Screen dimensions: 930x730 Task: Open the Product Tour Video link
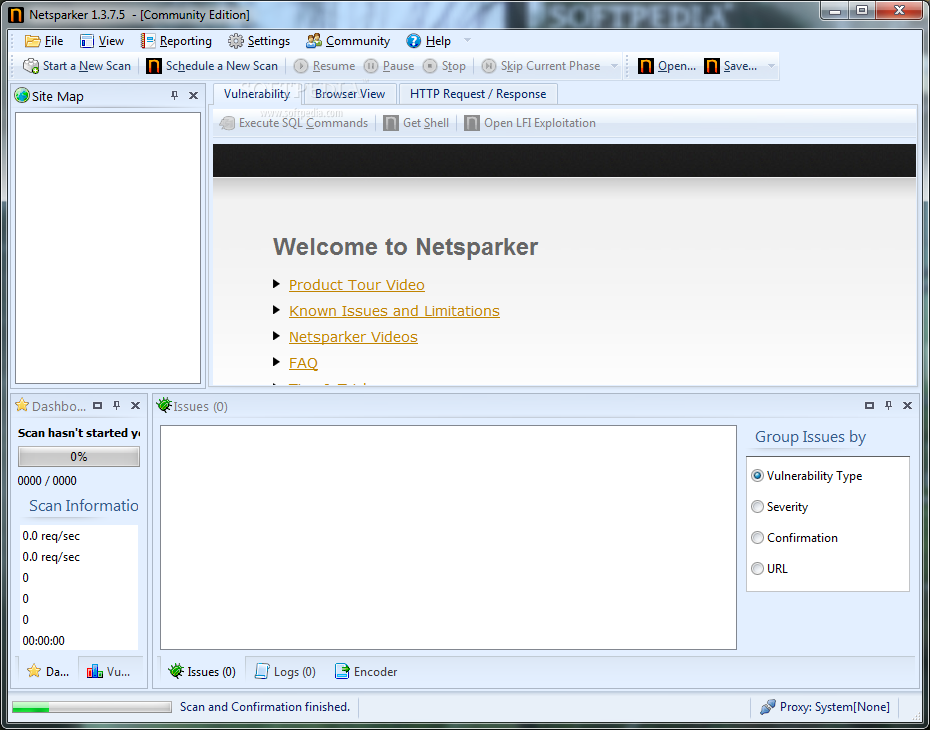[356, 285]
